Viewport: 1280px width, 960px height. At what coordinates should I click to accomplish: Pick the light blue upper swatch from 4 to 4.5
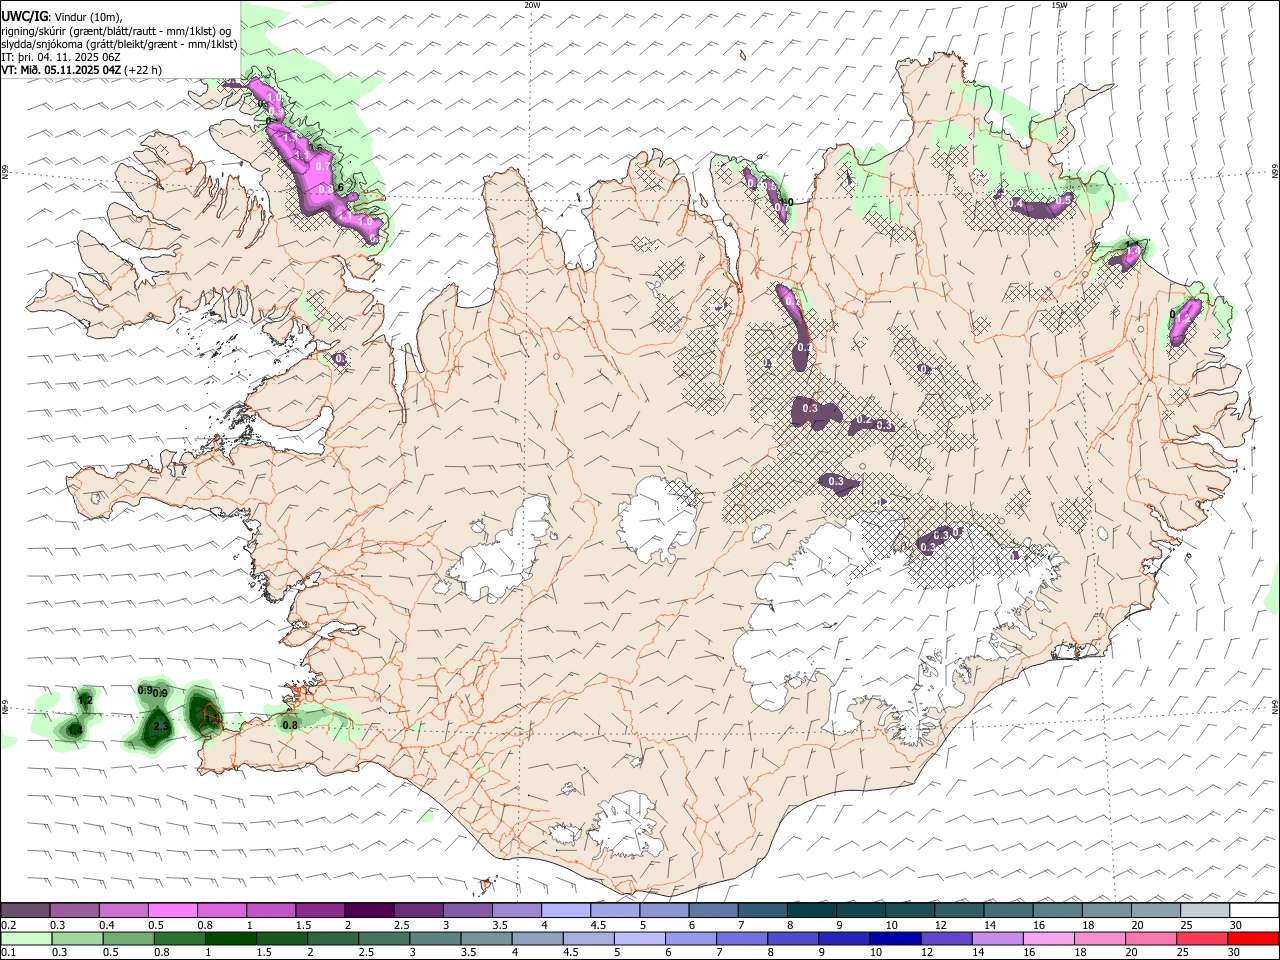(x=565, y=911)
